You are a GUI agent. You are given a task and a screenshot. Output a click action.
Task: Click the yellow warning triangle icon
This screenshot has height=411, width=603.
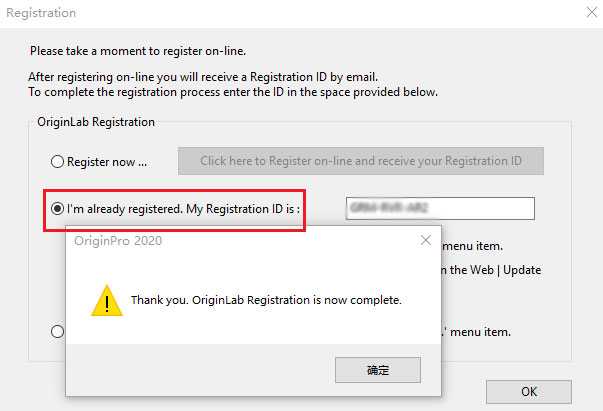(x=107, y=300)
